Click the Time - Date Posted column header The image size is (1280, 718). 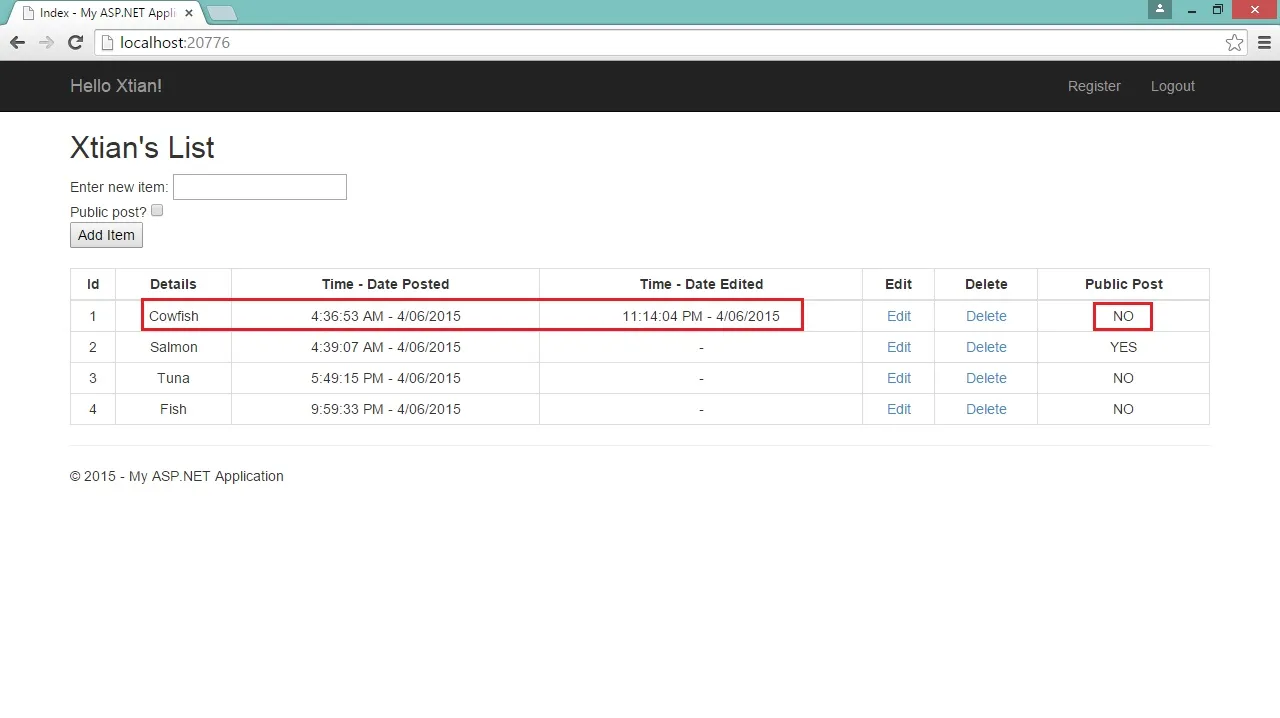pyautogui.click(x=386, y=284)
